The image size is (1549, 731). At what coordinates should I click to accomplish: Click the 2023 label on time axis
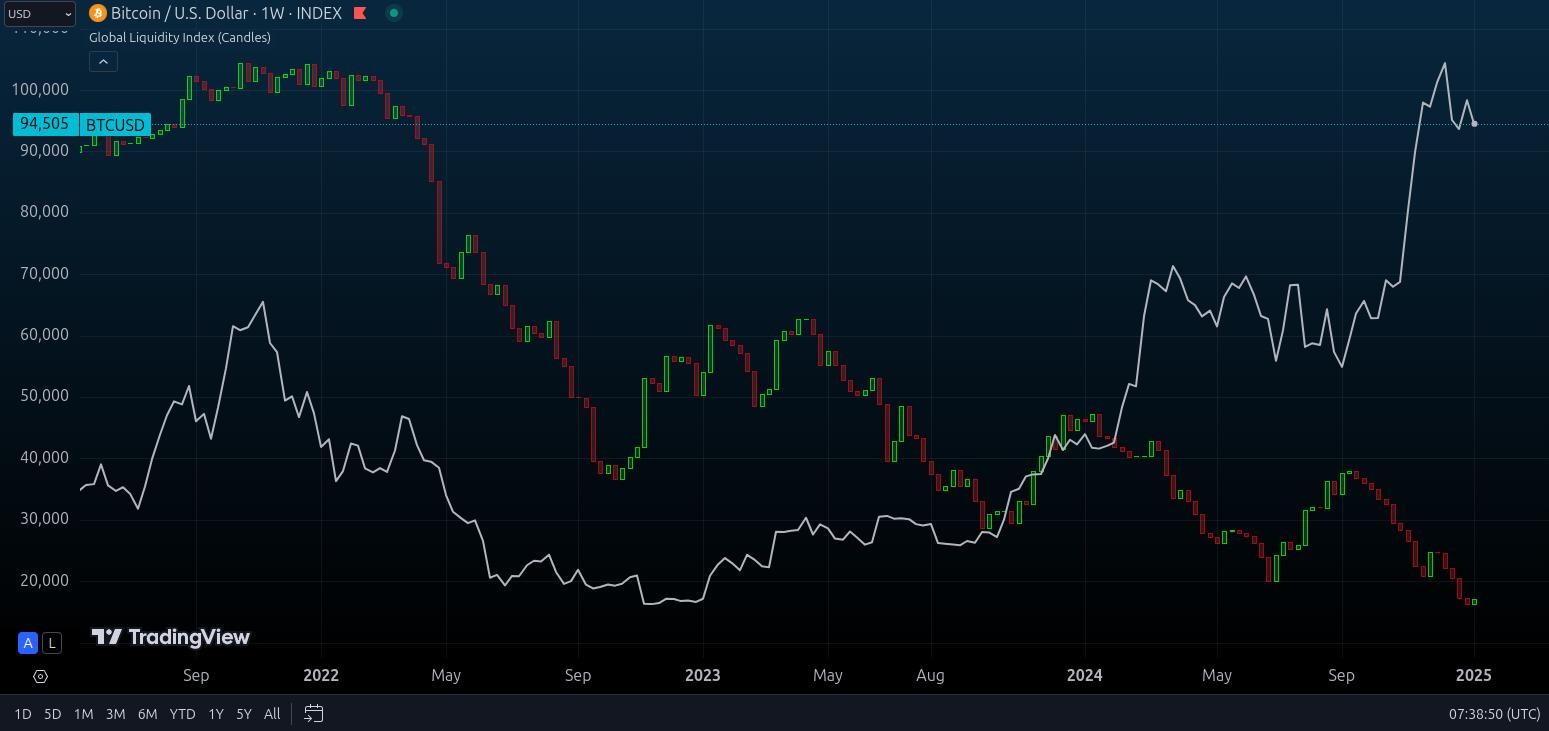click(x=703, y=675)
